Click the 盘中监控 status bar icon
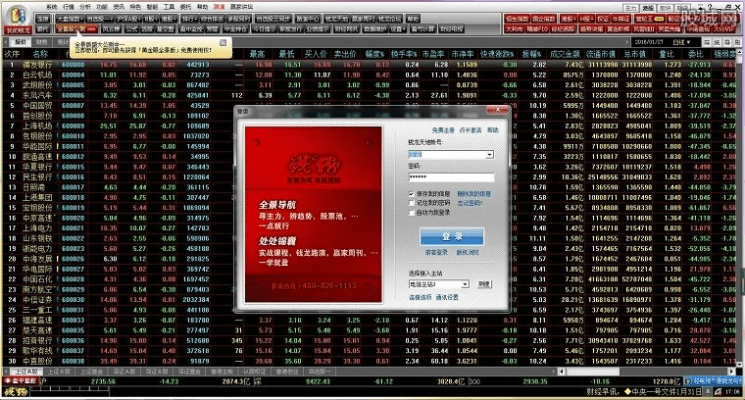The width and height of the screenshot is (745, 400). pyautogui.click(x=19, y=381)
